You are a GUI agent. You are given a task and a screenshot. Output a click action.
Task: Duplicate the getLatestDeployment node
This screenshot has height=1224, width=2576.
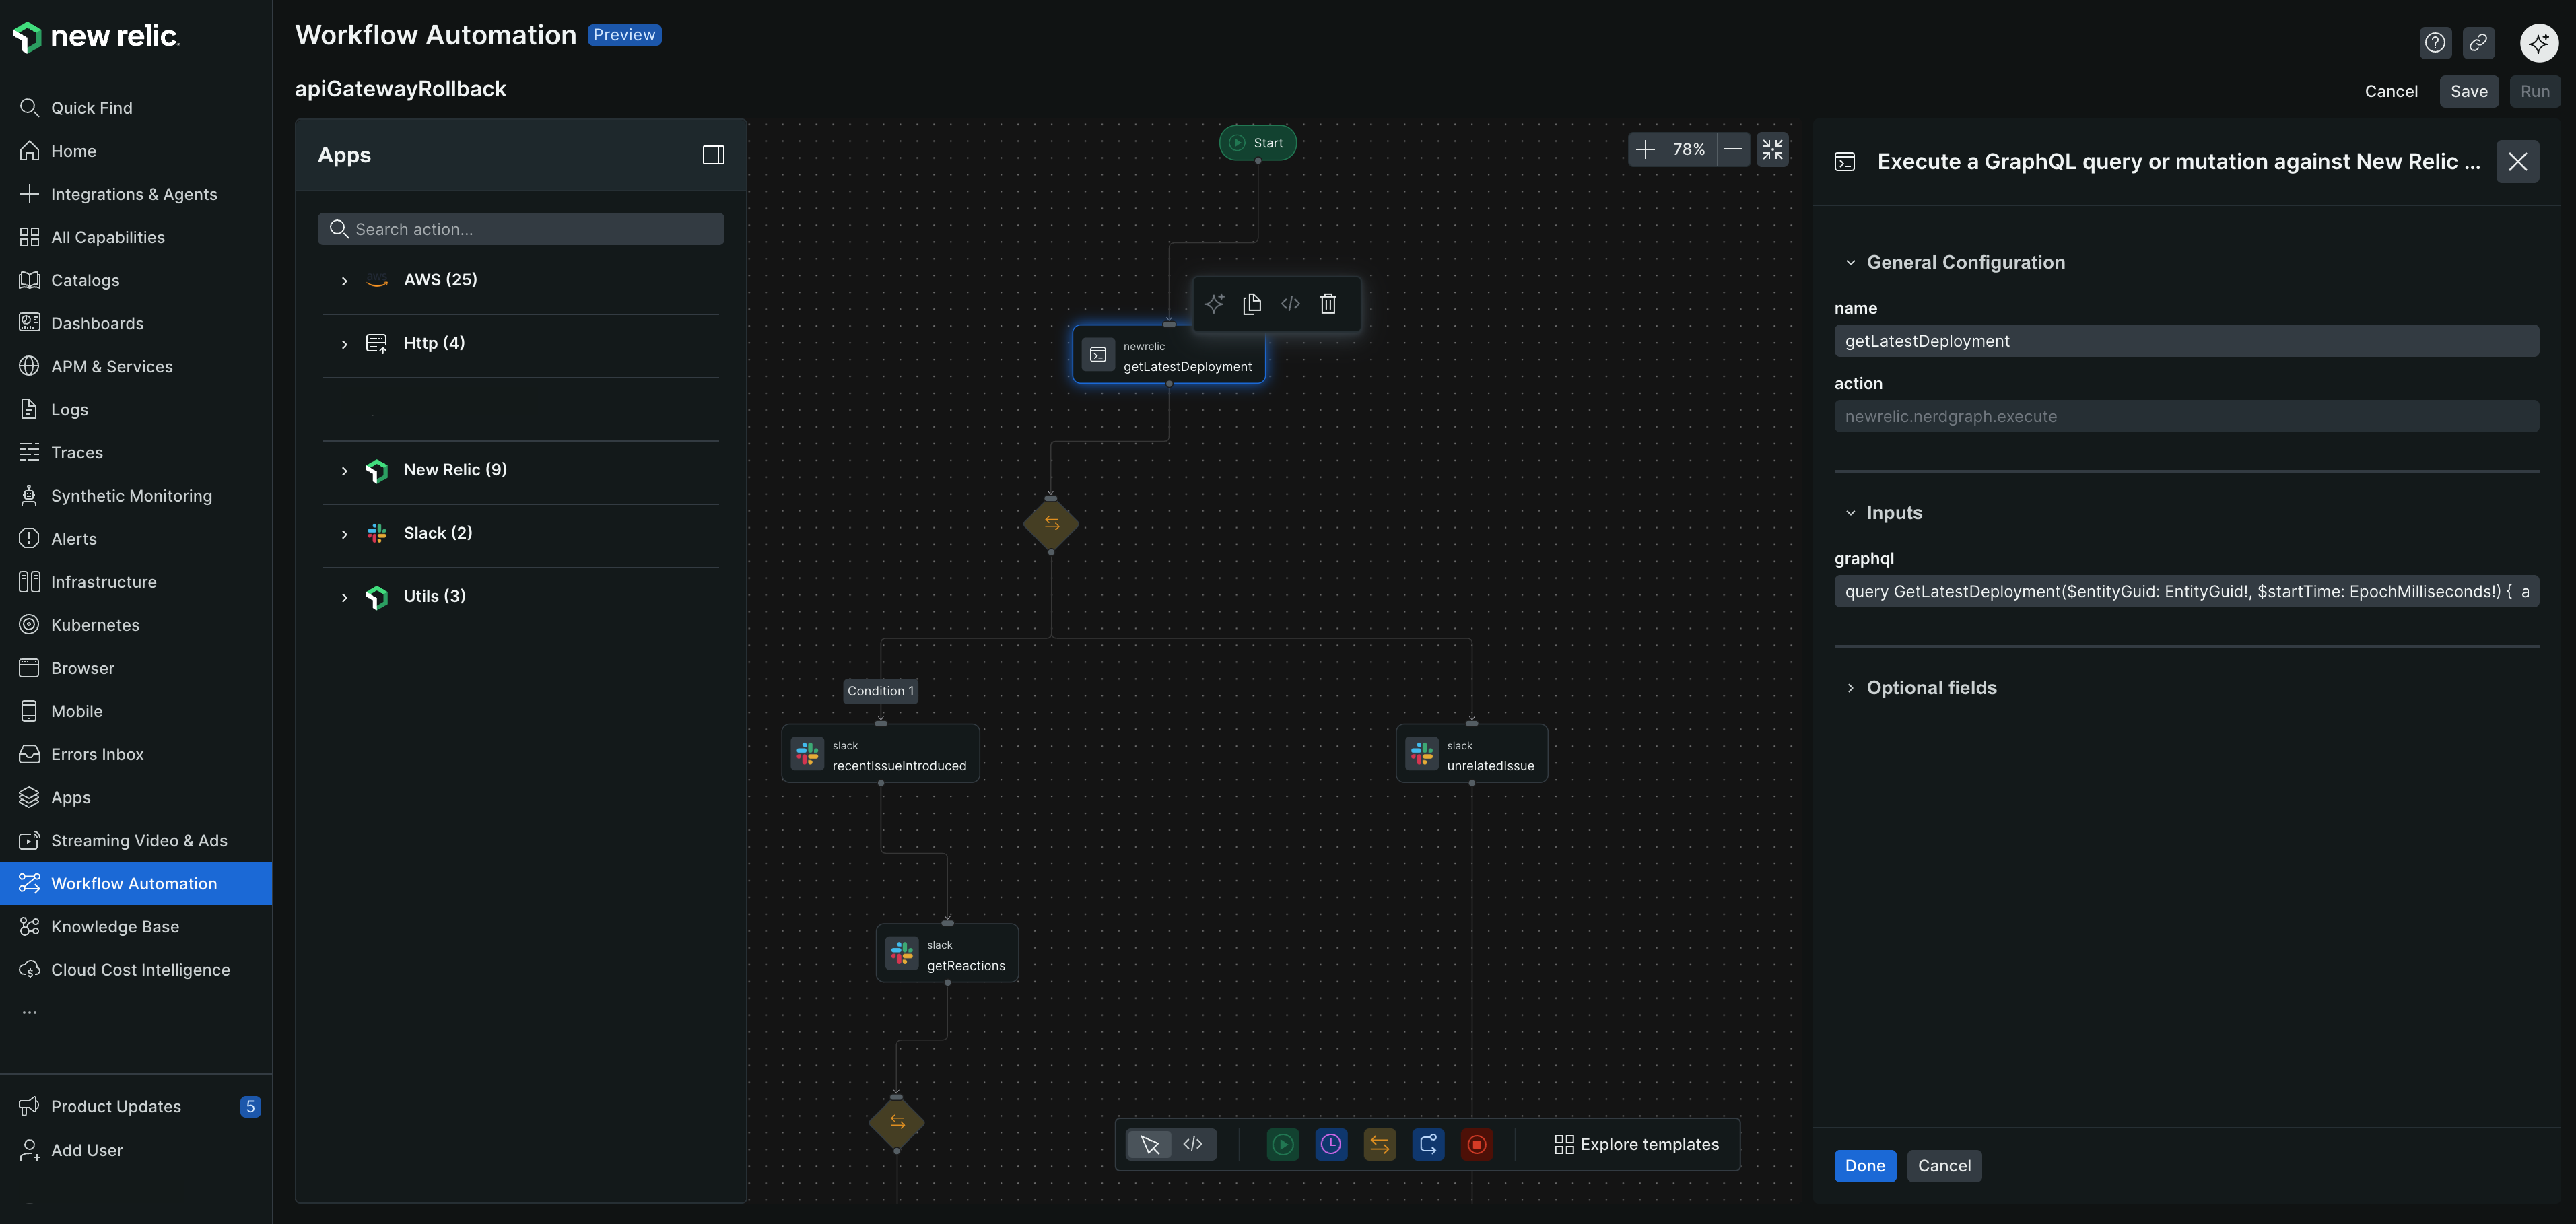[1252, 303]
